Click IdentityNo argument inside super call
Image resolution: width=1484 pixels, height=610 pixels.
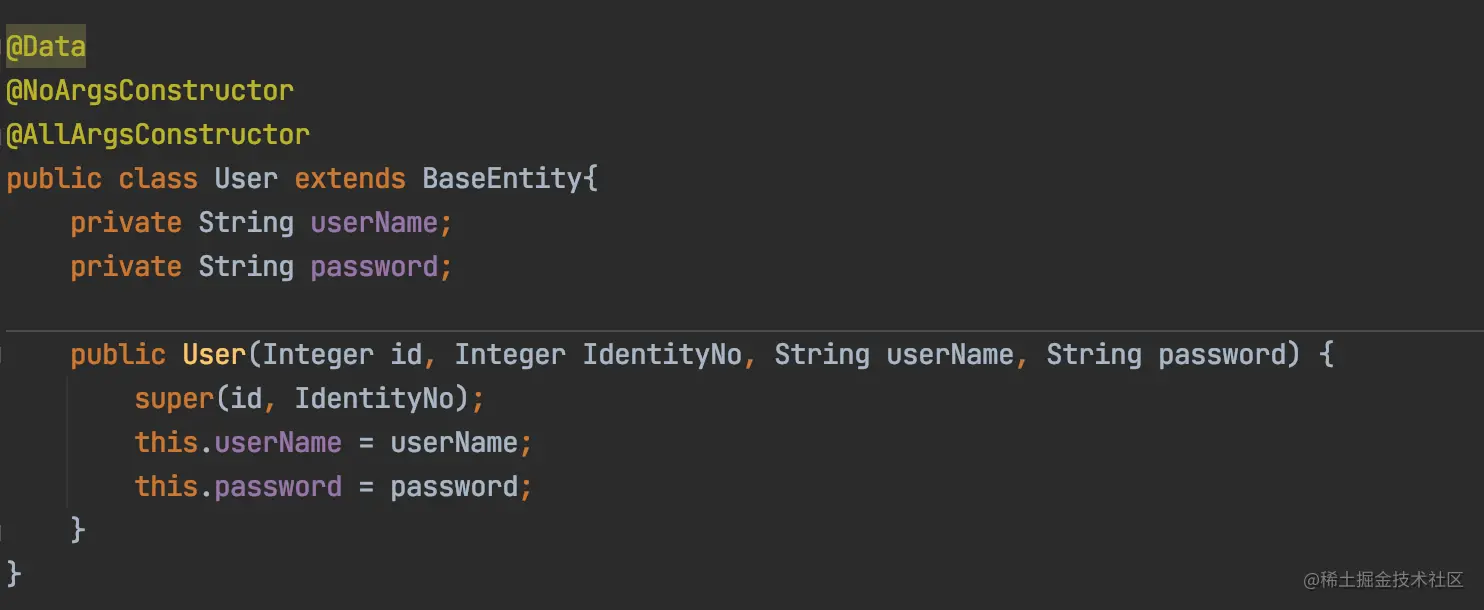click(374, 399)
